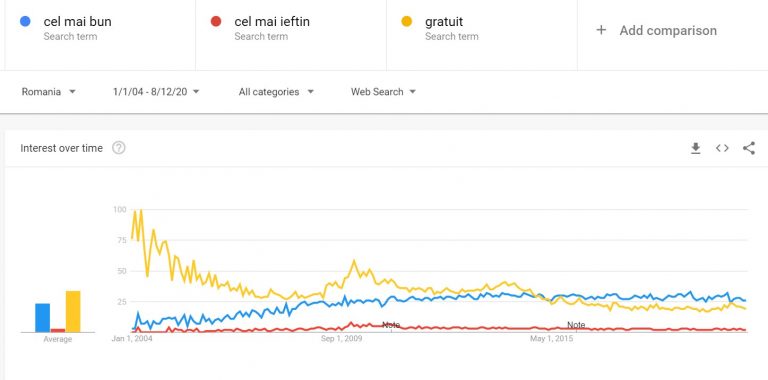Open the Interest over time help icon
This screenshot has height=380, width=768.
(119, 148)
